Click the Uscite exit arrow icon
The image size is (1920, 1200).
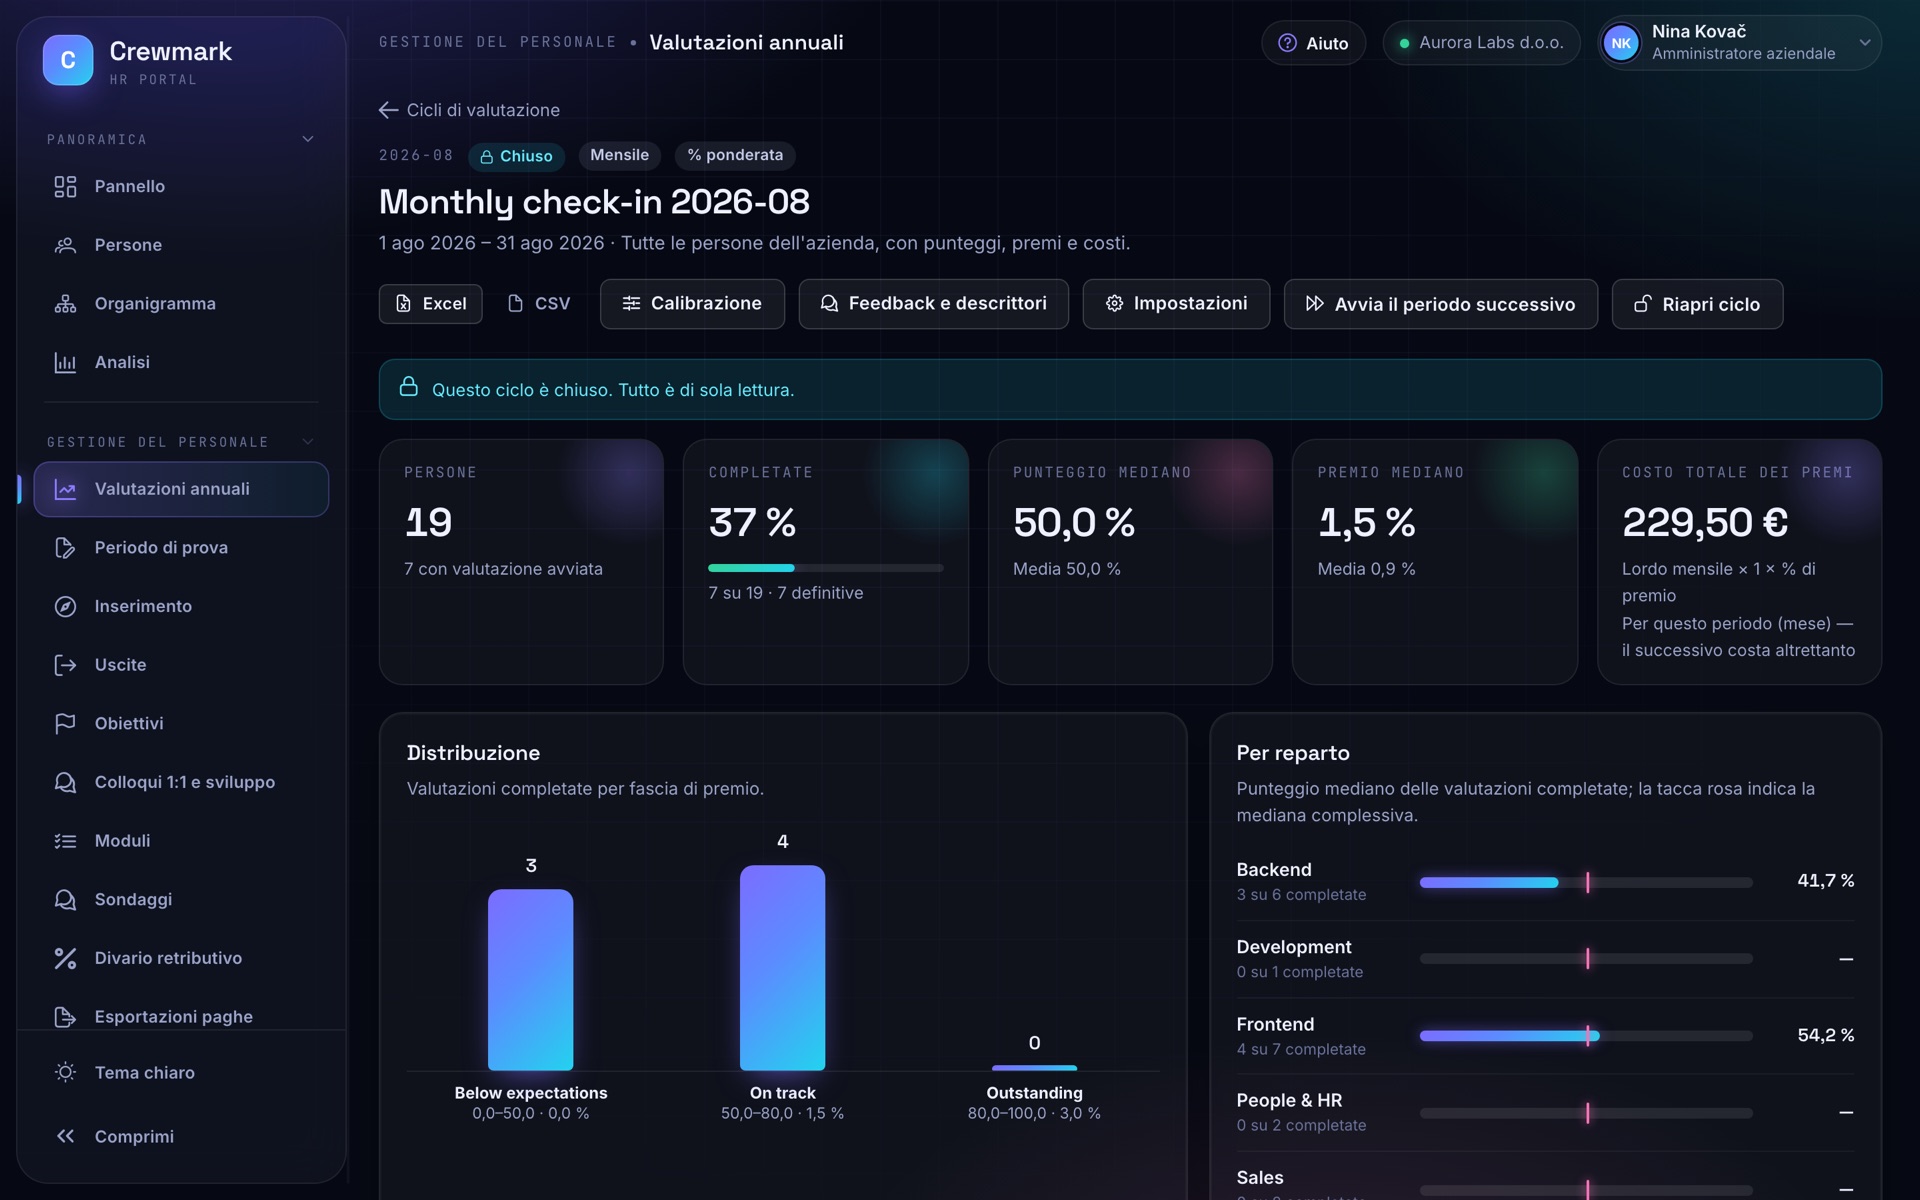[65, 665]
